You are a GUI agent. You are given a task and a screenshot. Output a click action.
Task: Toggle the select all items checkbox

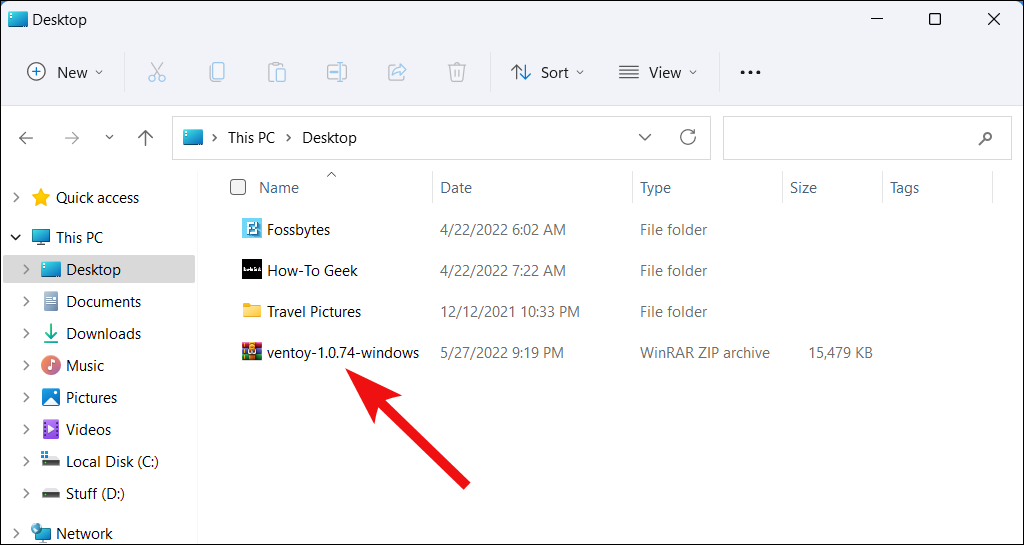click(x=238, y=187)
